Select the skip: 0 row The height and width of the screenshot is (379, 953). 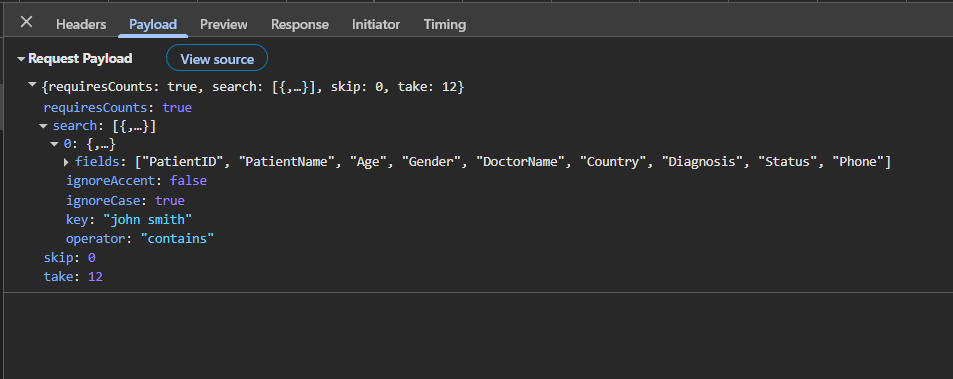pyautogui.click(x=69, y=258)
